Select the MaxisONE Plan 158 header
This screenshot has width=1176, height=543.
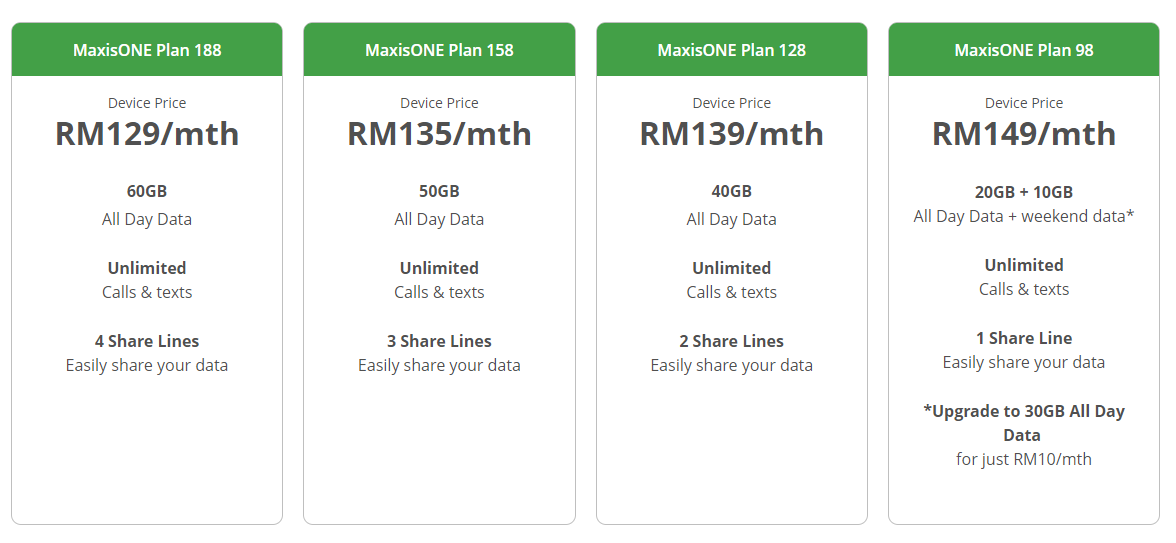[439, 50]
